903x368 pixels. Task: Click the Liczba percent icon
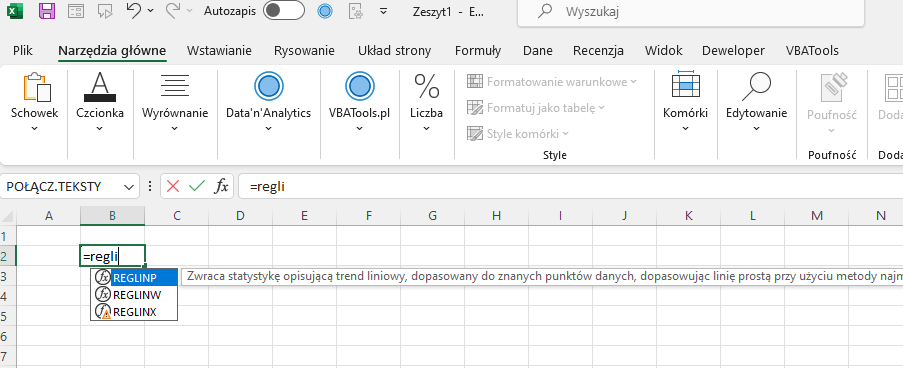tap(427, 87)
